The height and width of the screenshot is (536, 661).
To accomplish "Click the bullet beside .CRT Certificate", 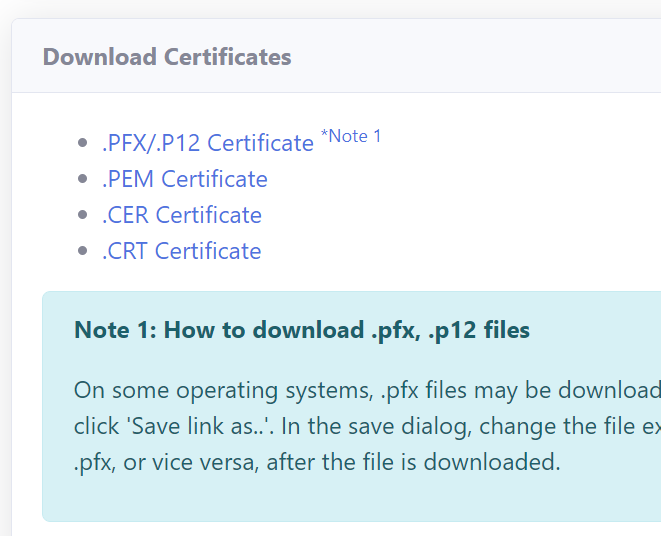I will click(x=83, y=251).
